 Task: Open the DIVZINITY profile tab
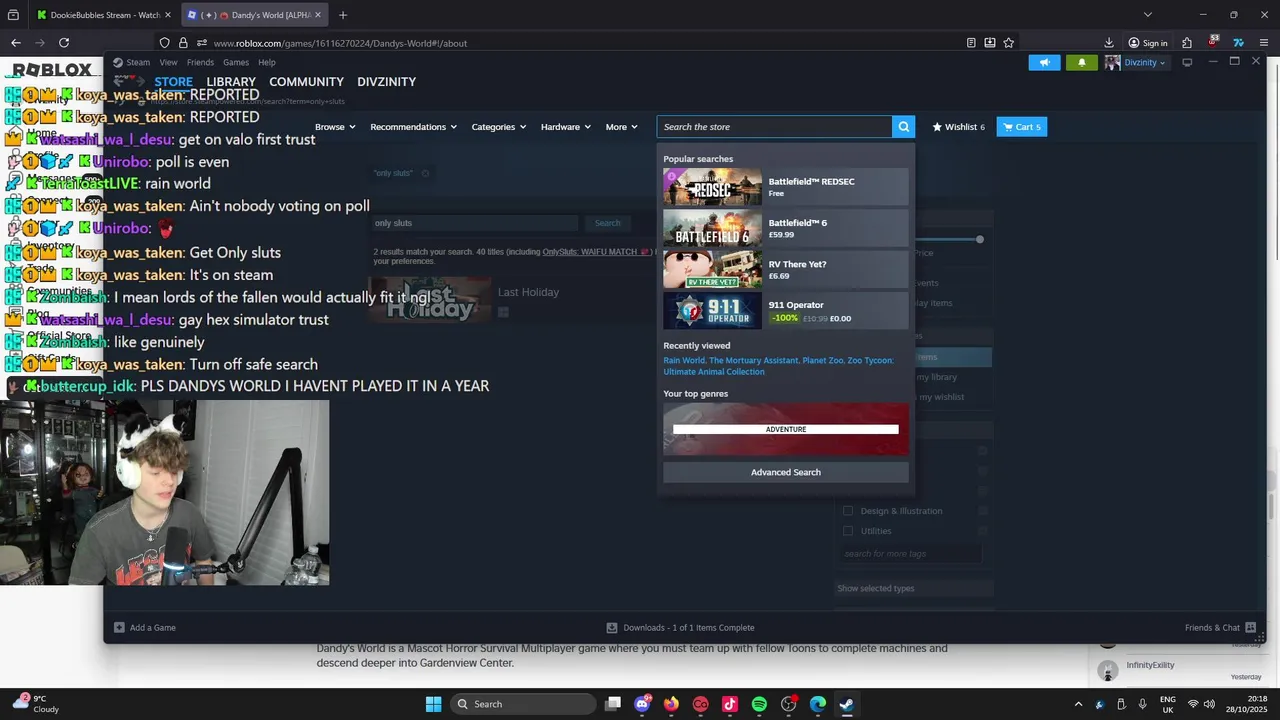[386, 82]
